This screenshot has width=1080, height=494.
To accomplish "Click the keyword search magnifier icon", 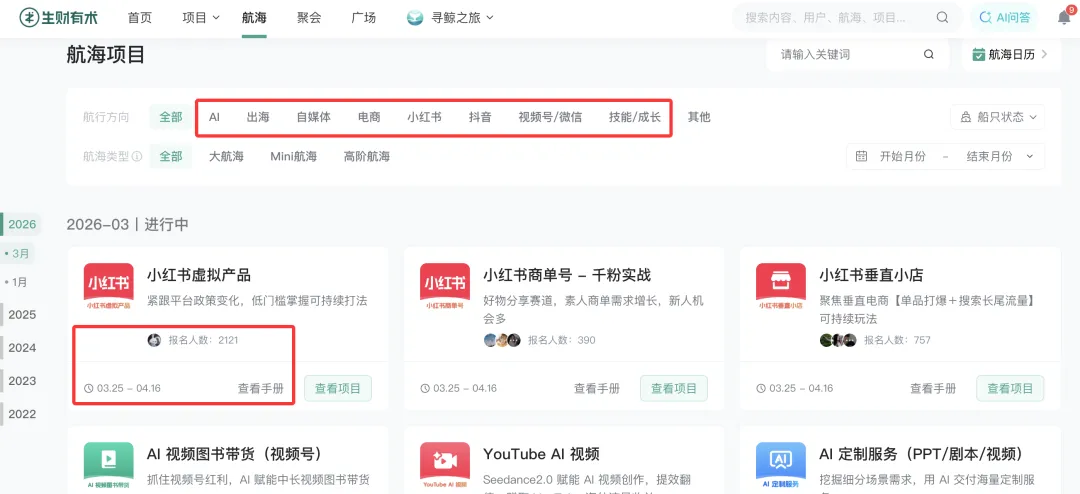I will [x=928, y=54].
